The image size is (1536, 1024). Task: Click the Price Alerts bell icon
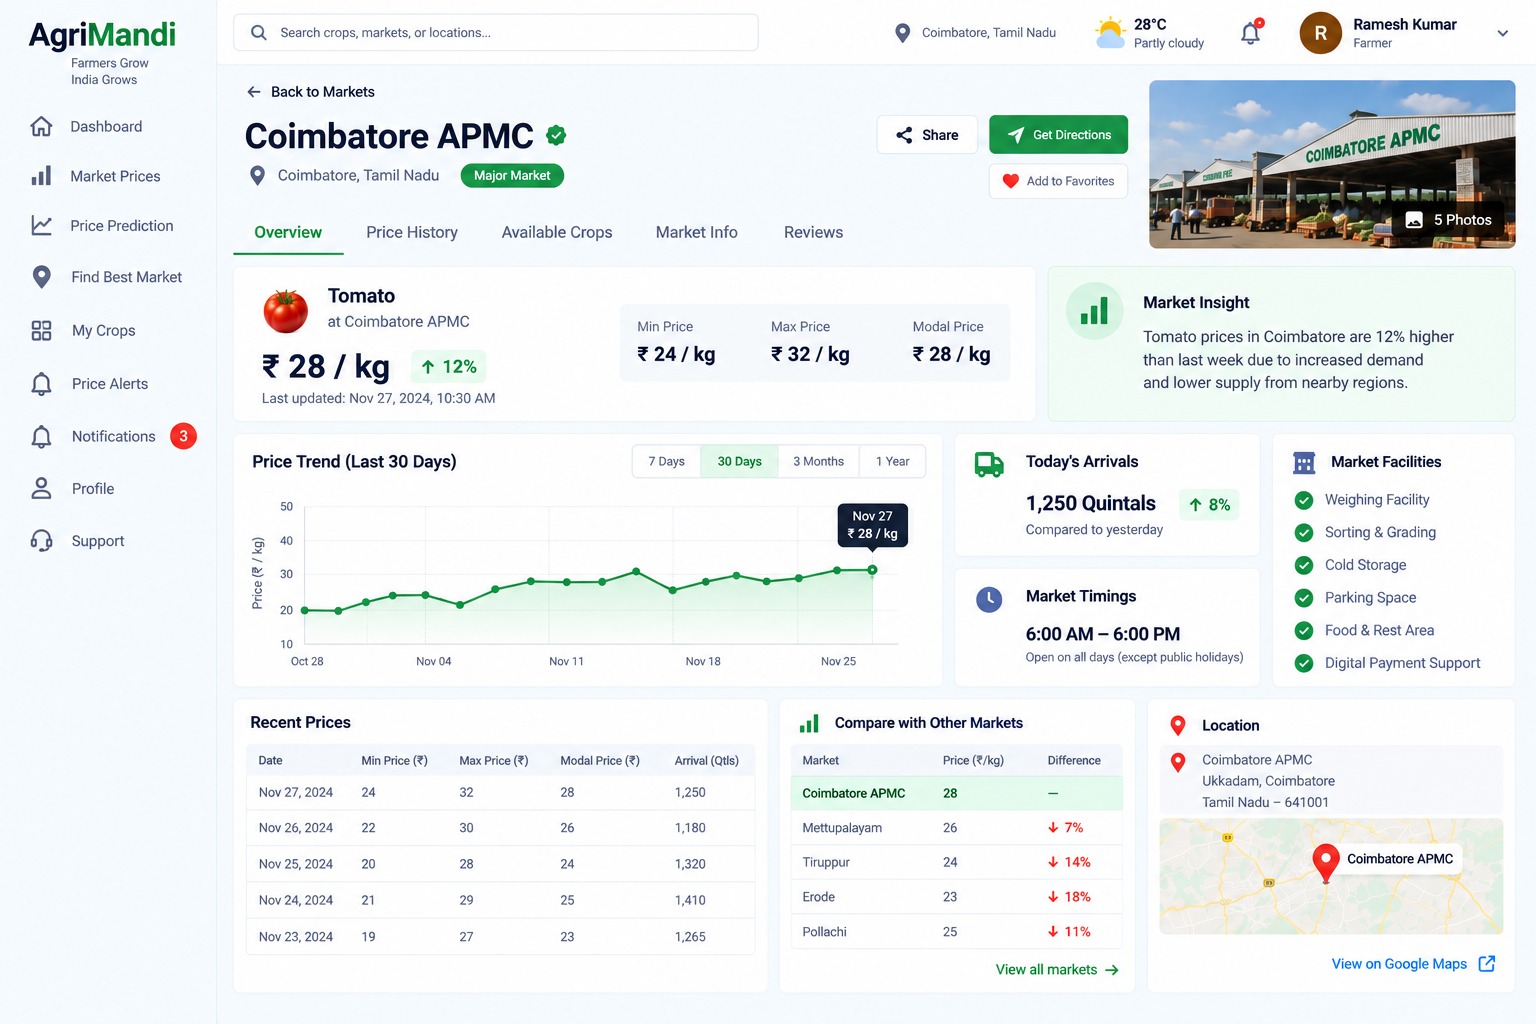pos(41,384)
